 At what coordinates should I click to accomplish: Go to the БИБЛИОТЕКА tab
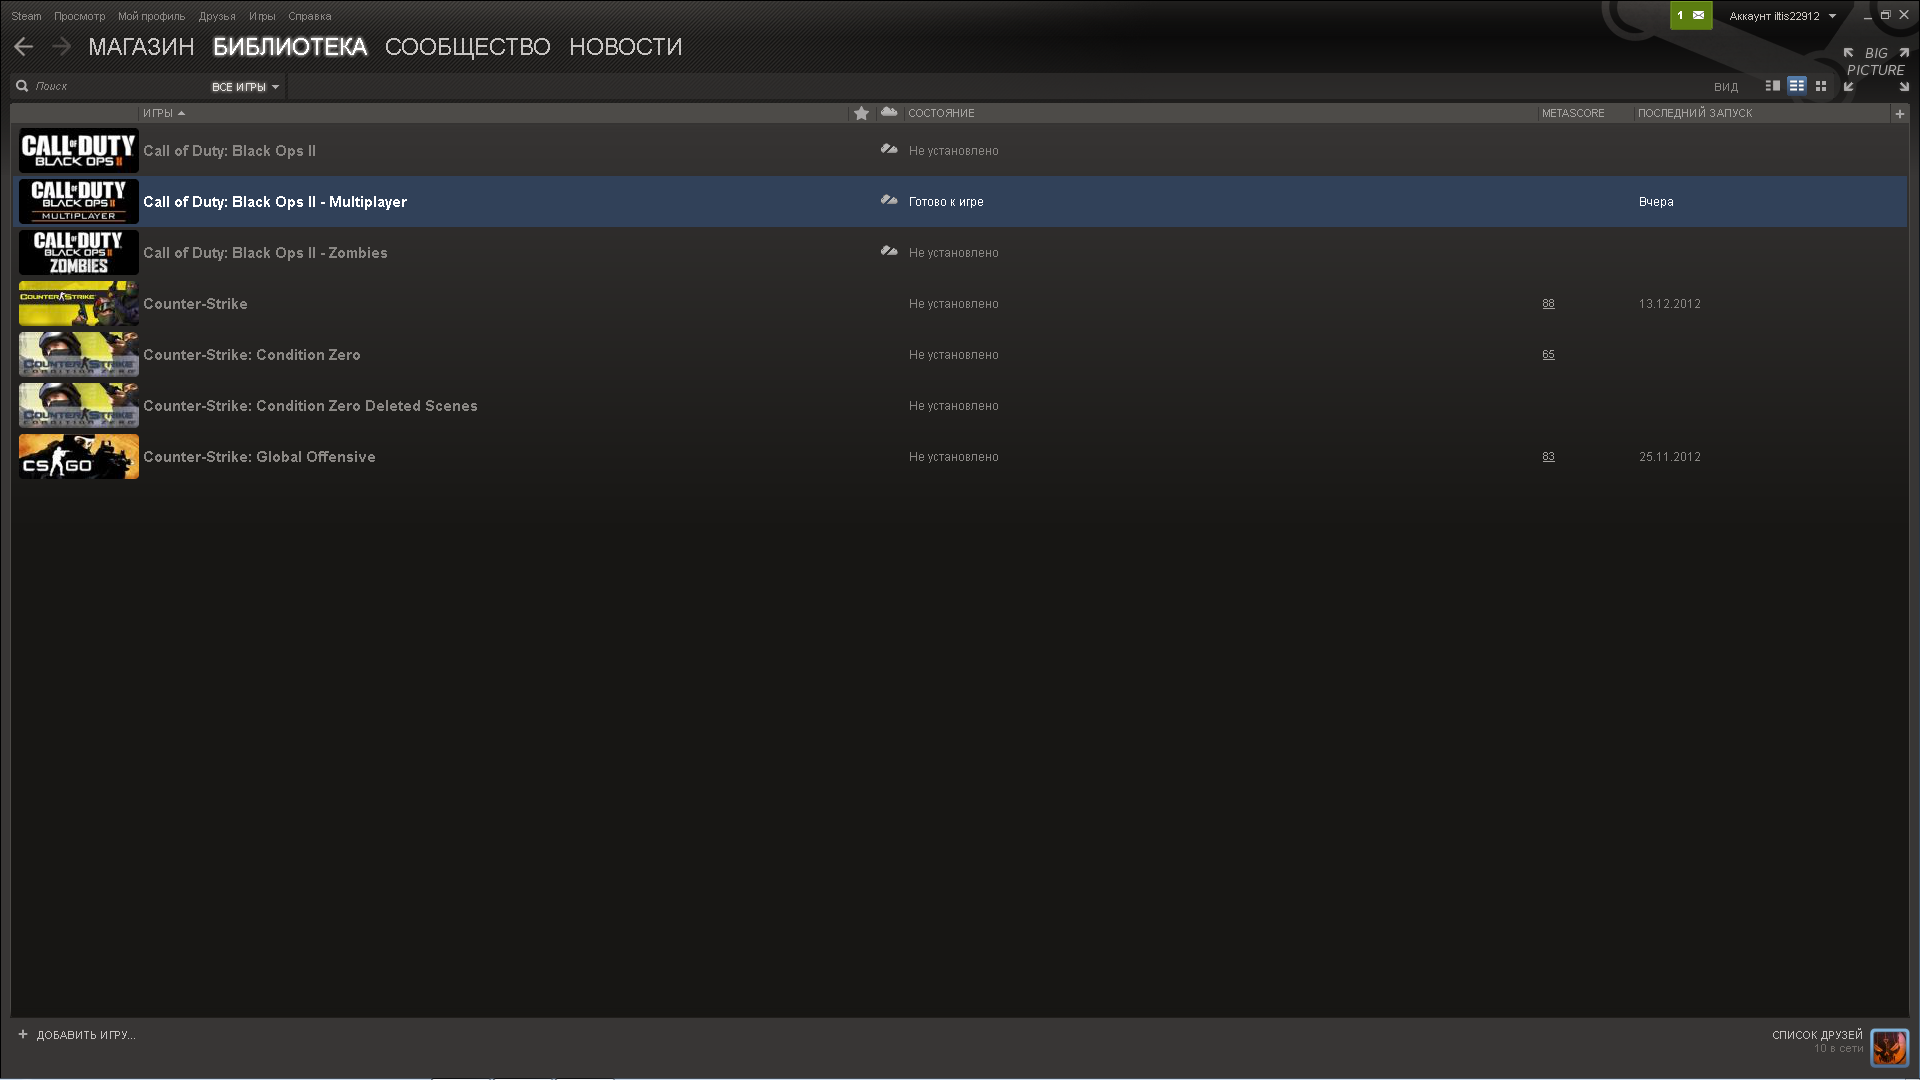coord(290,47)
